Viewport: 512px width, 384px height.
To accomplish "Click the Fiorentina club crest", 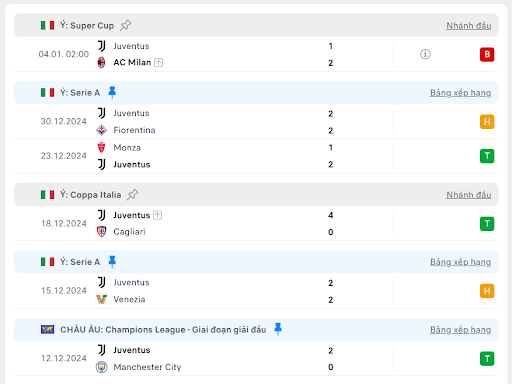I will point(101,130).
